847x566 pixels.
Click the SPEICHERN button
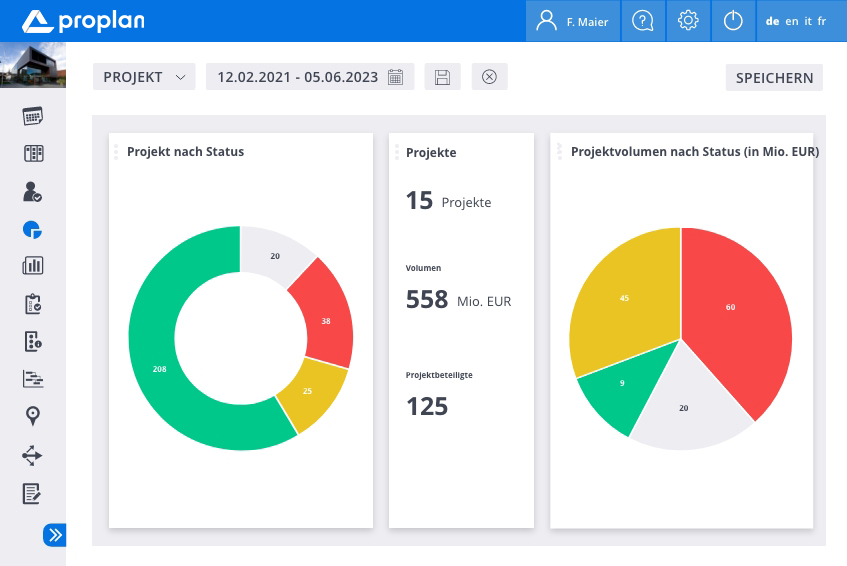click(x=774, y=78)
